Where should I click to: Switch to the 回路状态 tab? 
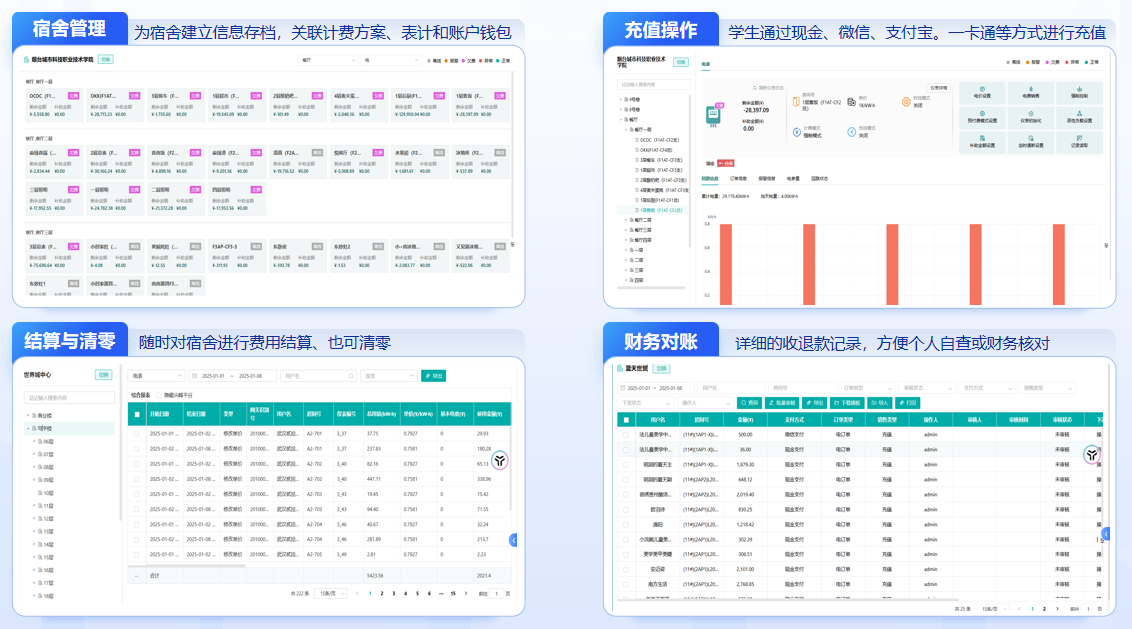[819, 178]
